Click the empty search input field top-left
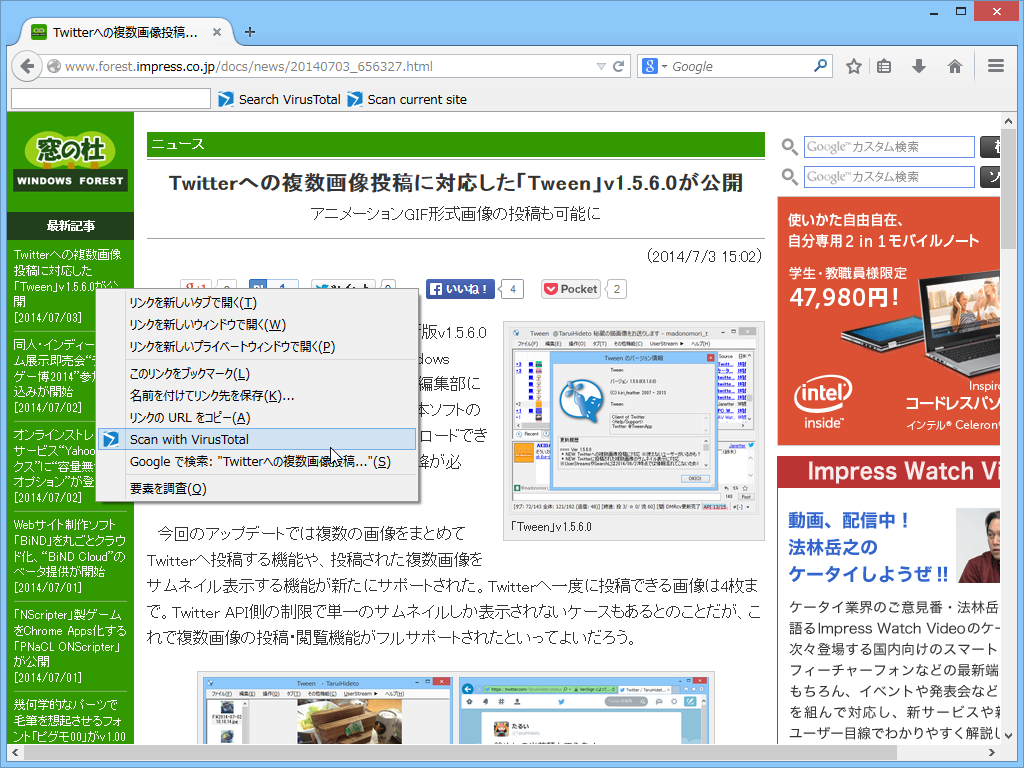This screenshot has width=1024, height=768. [110, 99]
